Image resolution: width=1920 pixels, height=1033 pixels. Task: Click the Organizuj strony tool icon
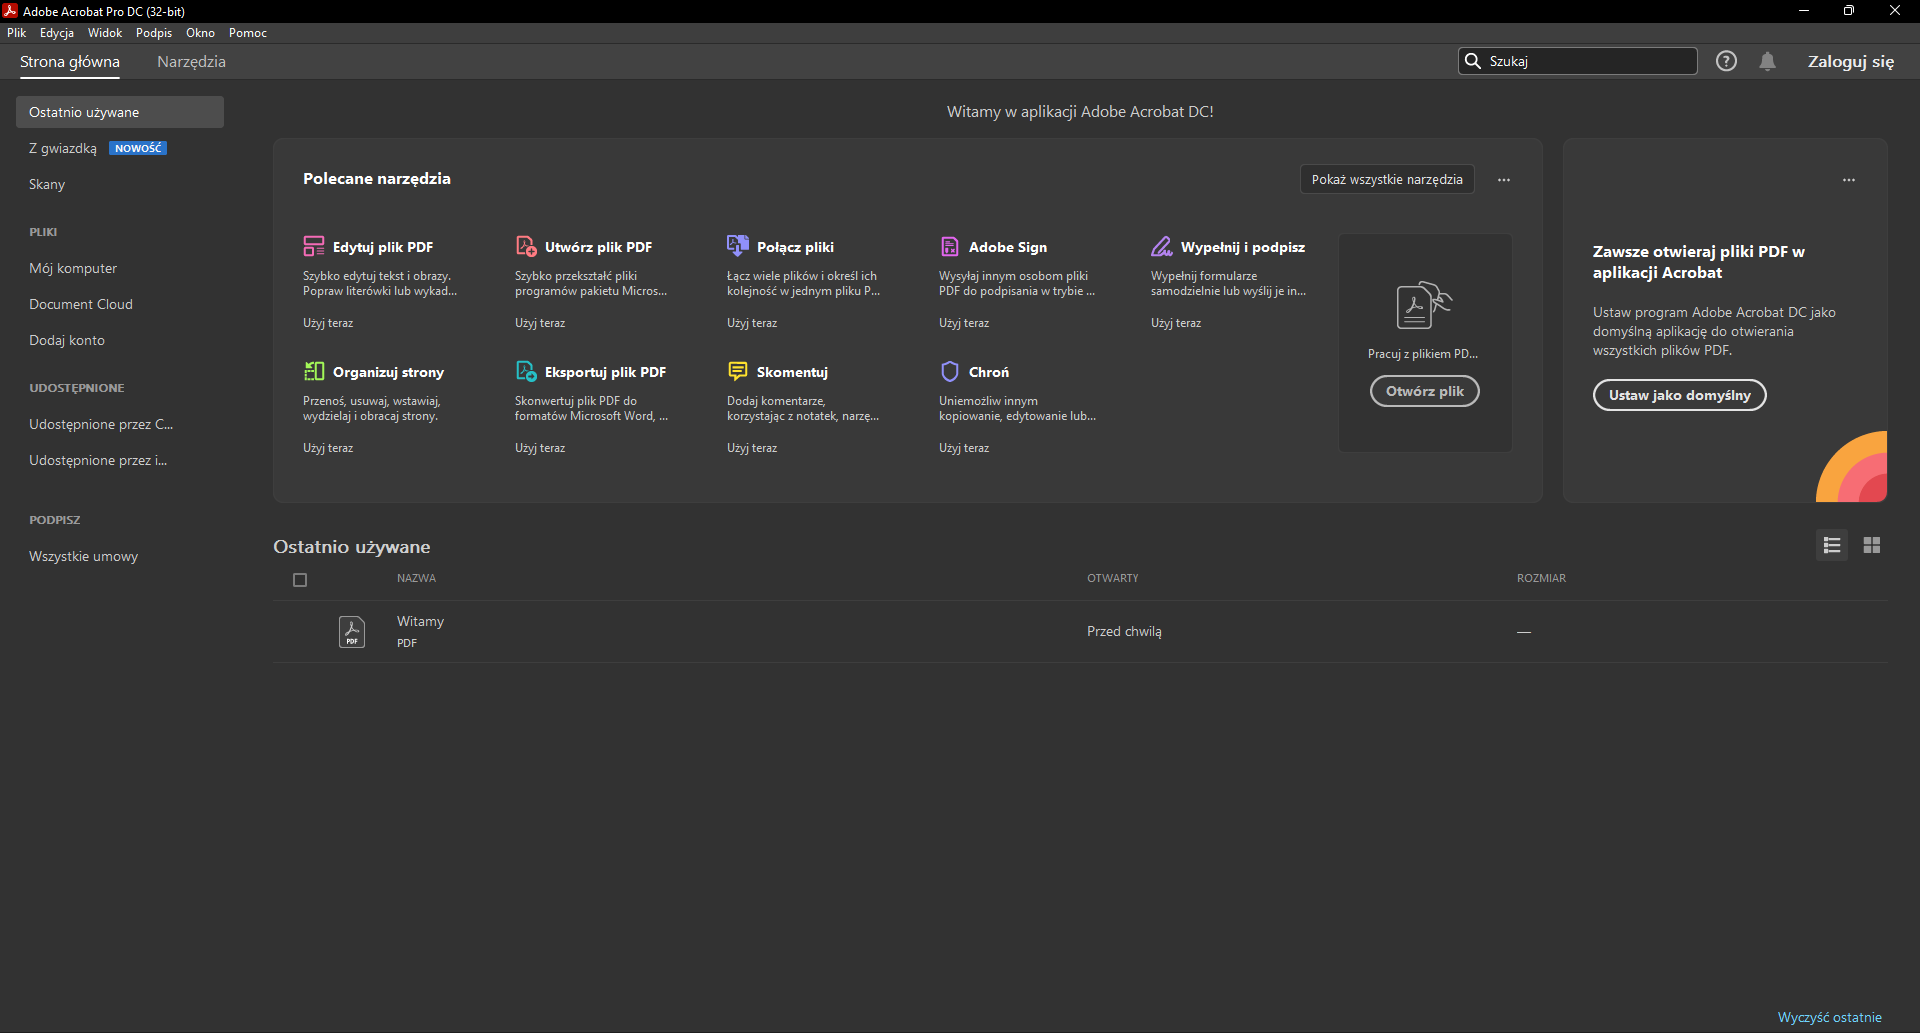(x=314, y=371)
